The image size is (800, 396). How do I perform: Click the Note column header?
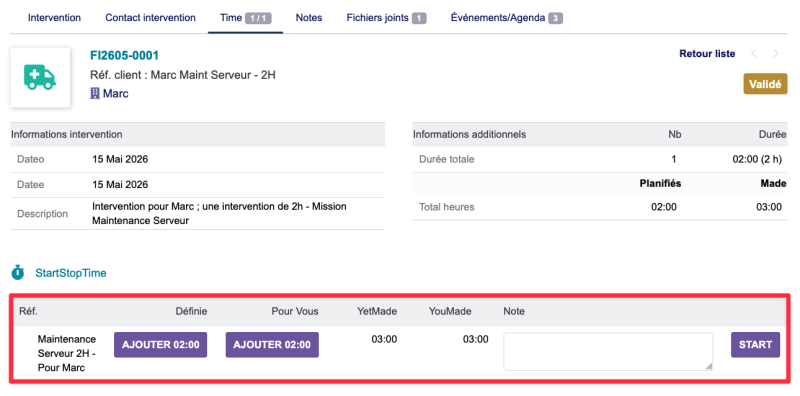tap(514, 311)
